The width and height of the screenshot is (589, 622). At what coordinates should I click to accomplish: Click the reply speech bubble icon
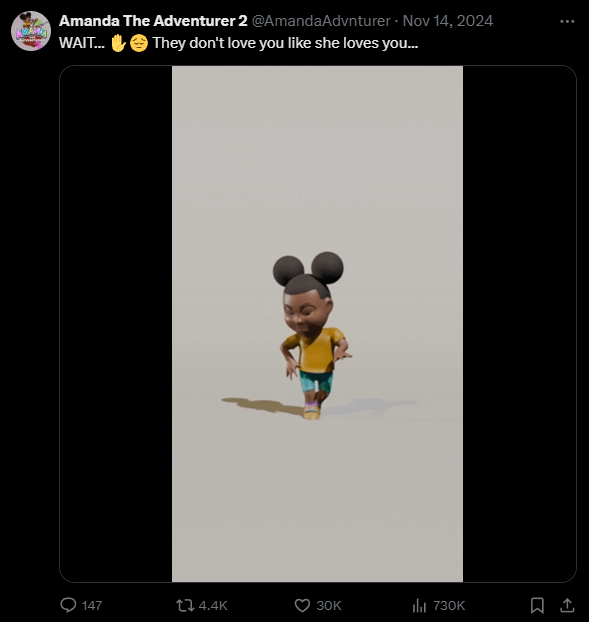tap(68, 605)
